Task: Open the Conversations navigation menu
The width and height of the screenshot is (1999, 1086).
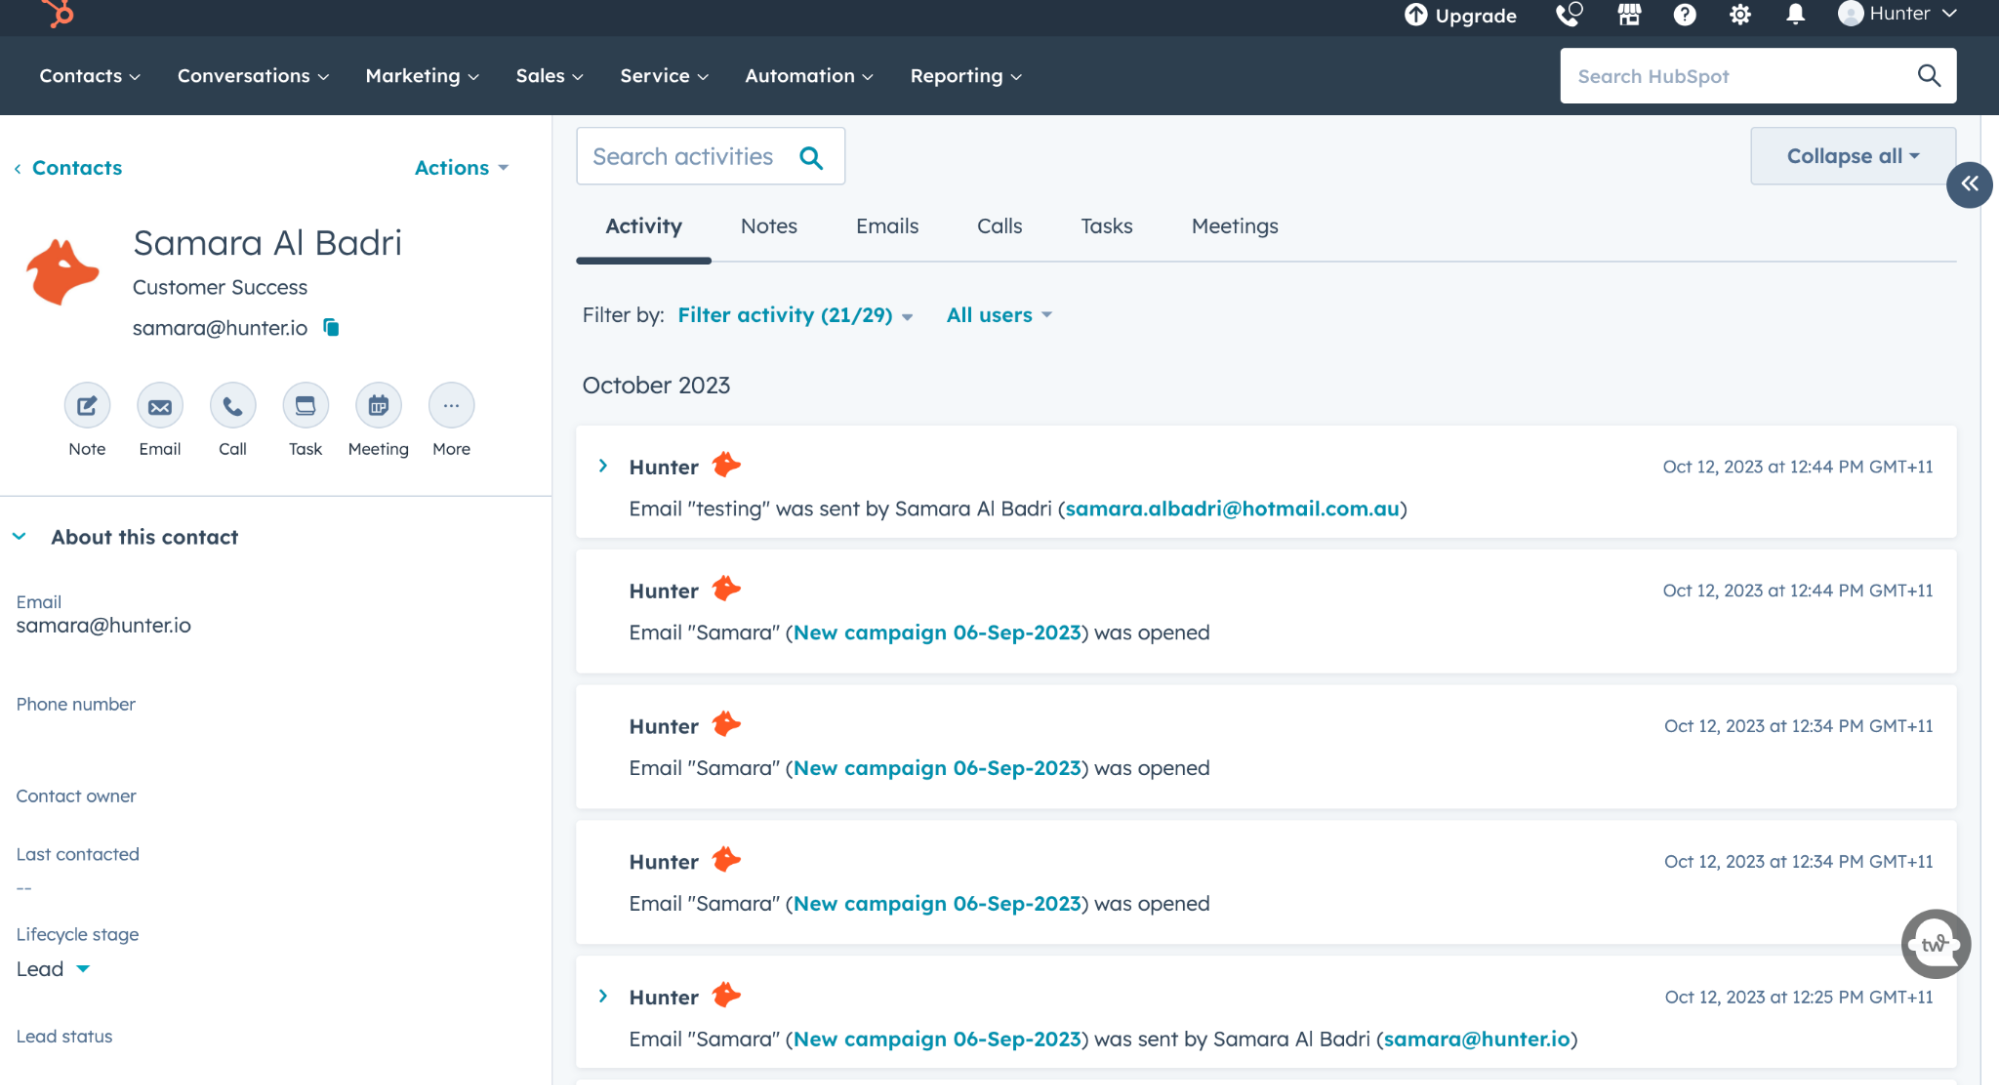Action: [x=253, y=76]
